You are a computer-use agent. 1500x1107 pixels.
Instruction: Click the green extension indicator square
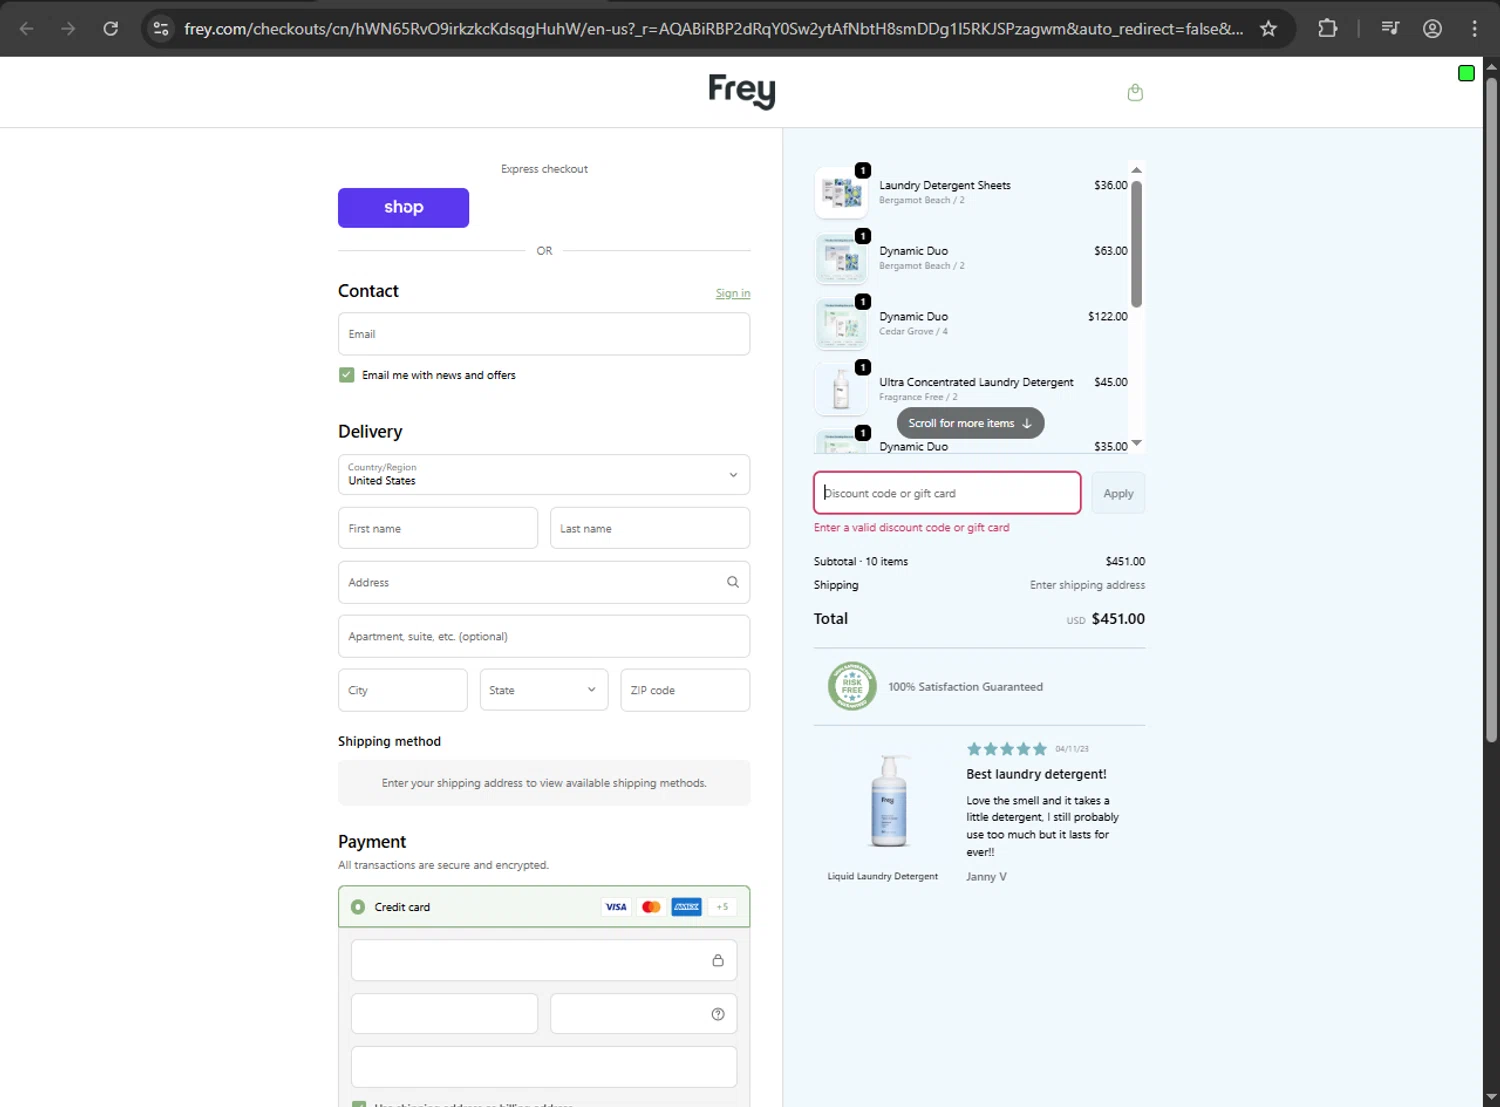pos(1466,73)
